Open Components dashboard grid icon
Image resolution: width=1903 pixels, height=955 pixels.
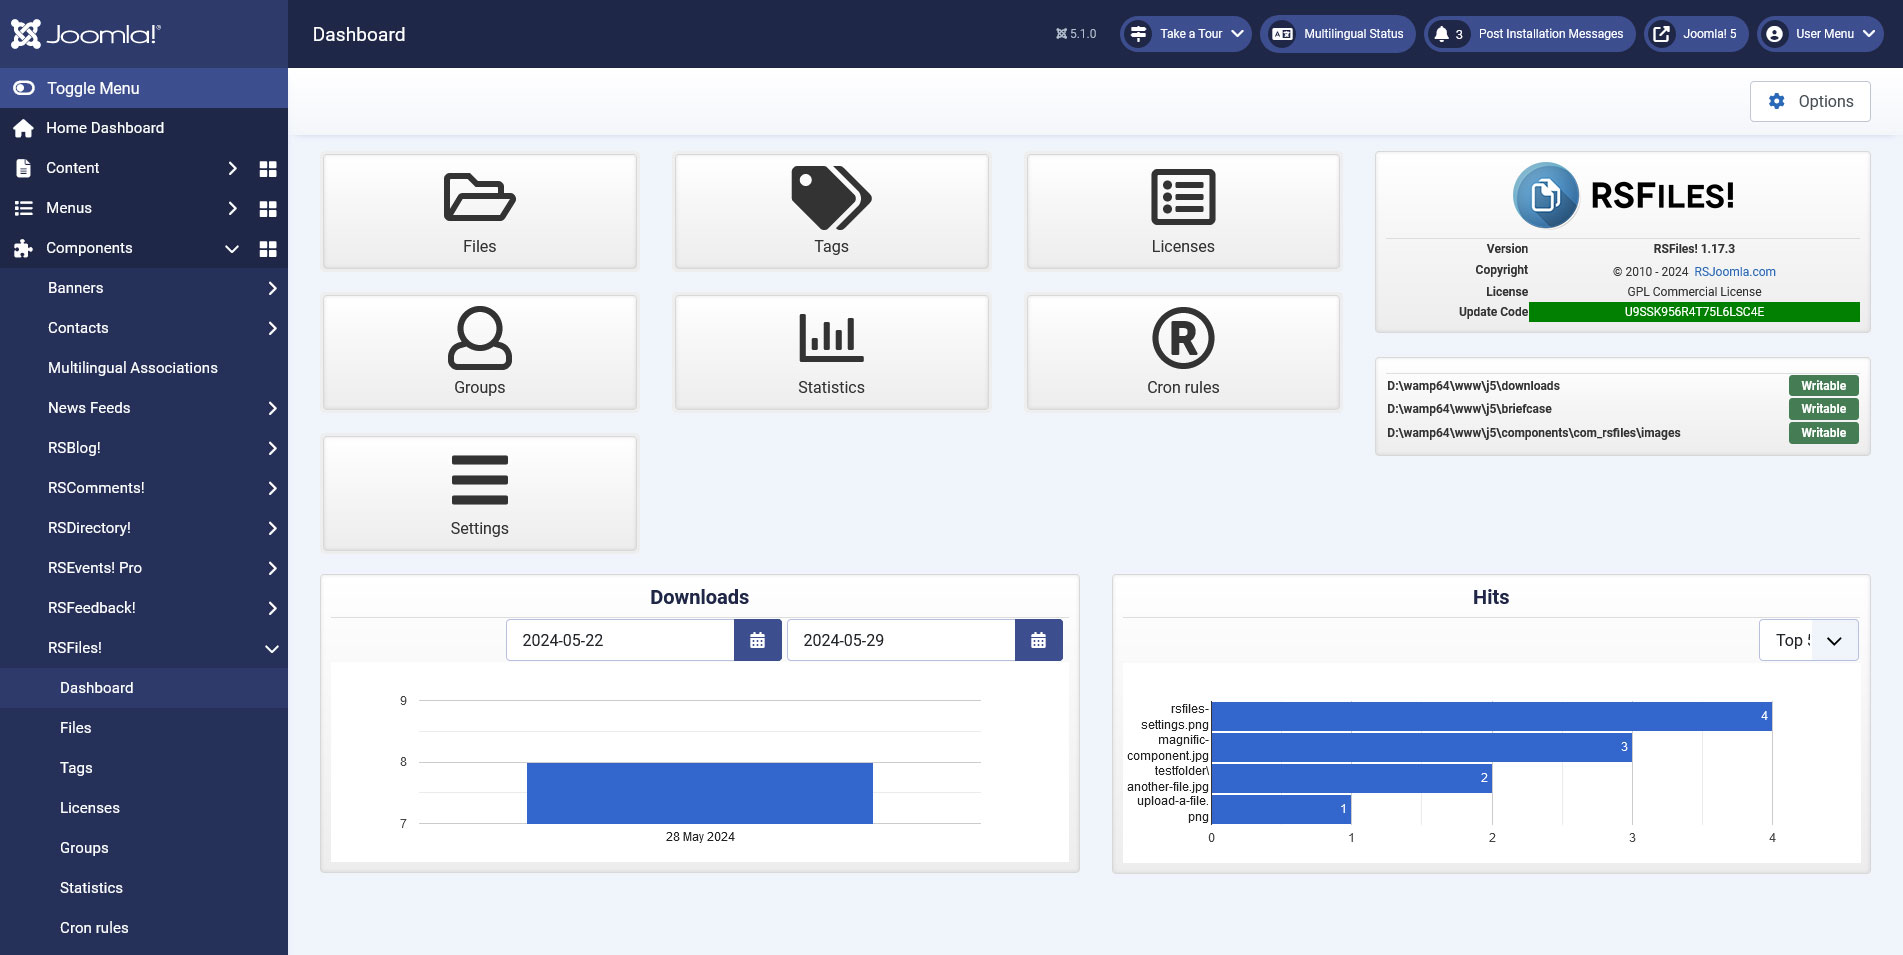click(268, 248)
